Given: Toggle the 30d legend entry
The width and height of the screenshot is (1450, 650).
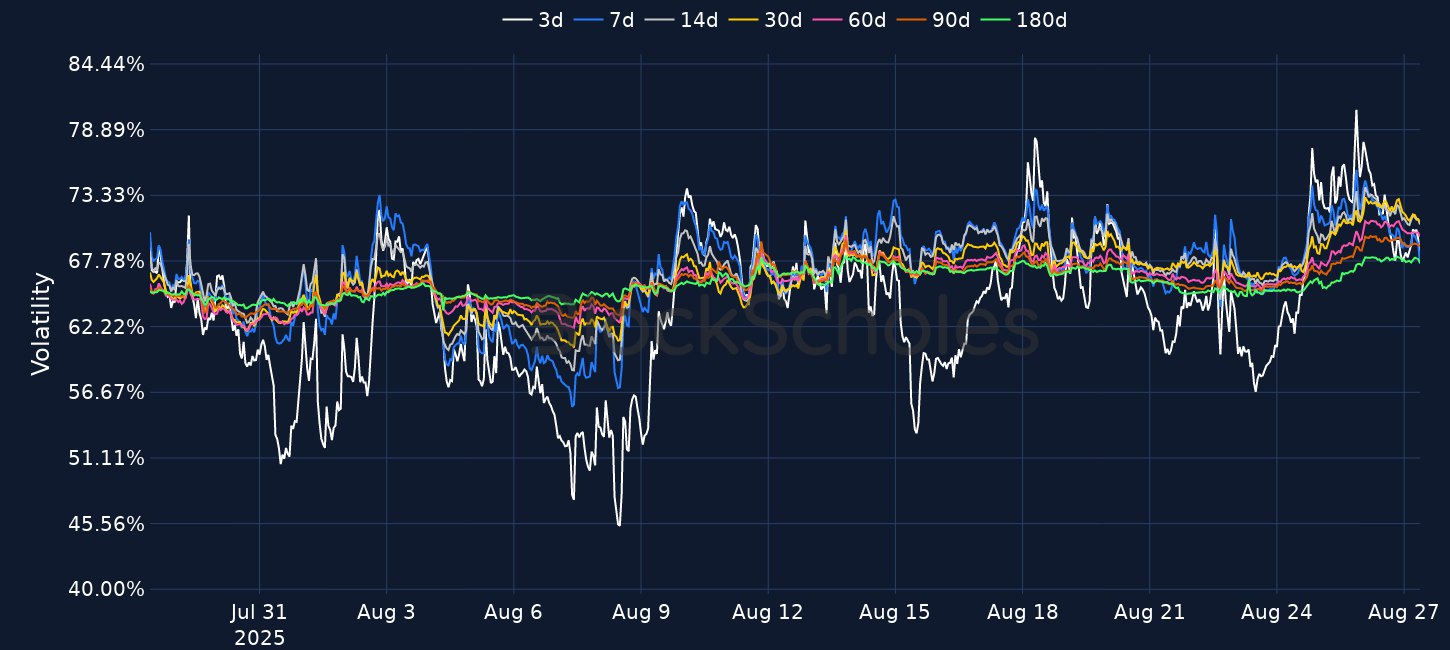Looking at the screenshot, I should pyautogui.click(x=765, y=20).
